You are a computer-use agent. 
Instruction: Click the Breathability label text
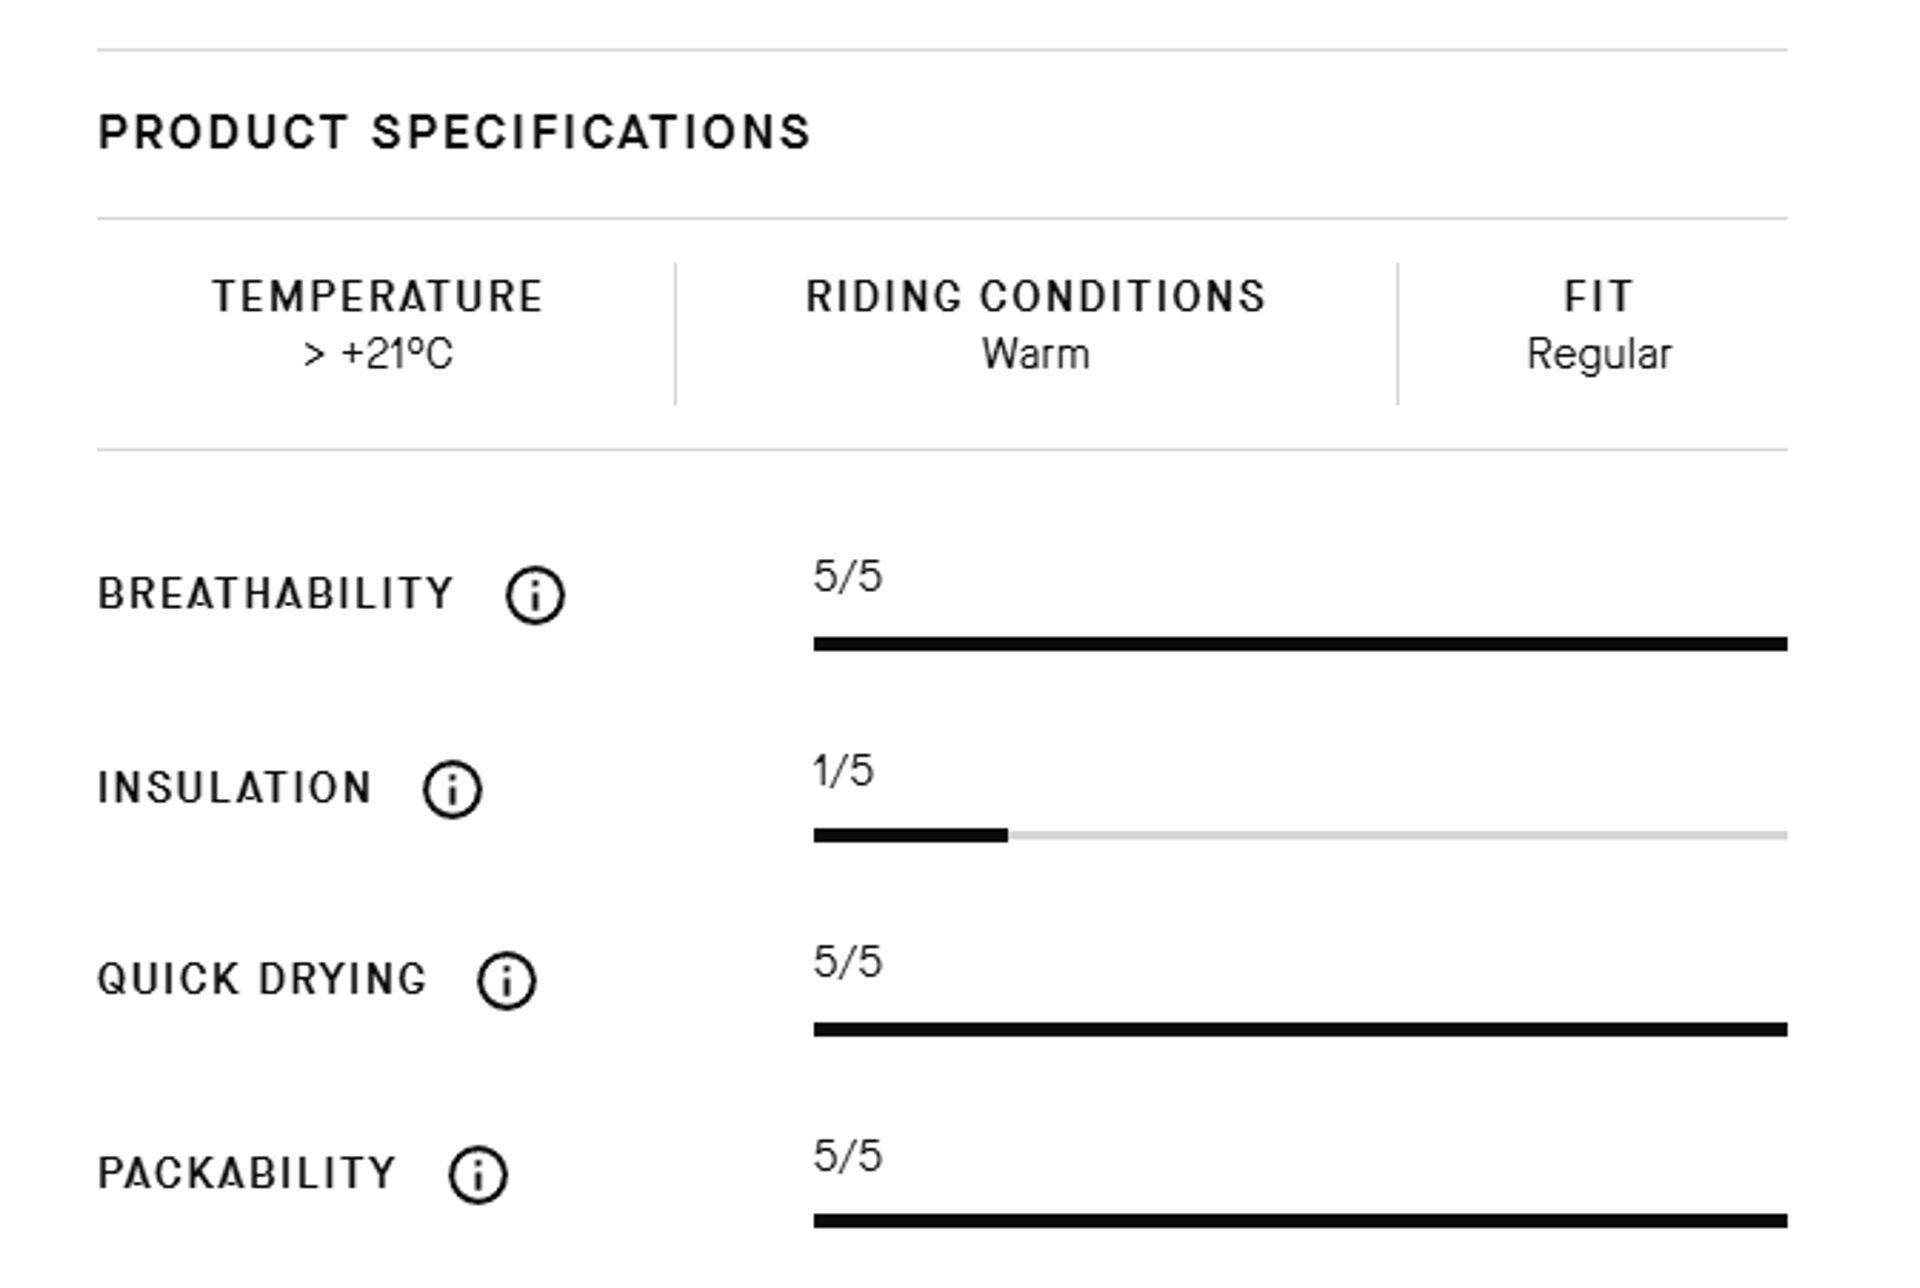(x=276, y=594)
